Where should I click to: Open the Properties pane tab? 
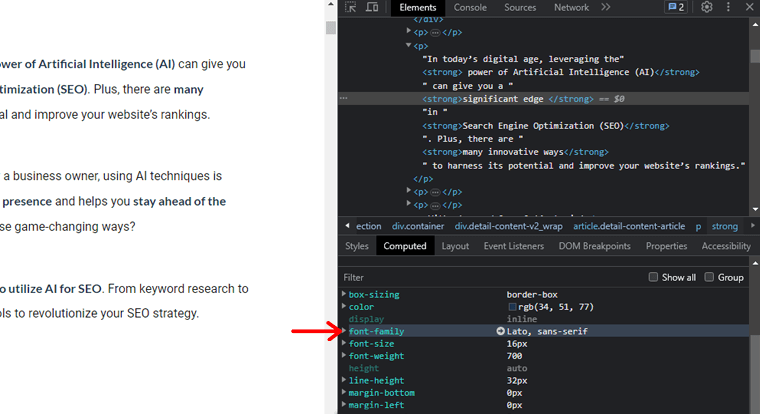[x=666, y=246]
